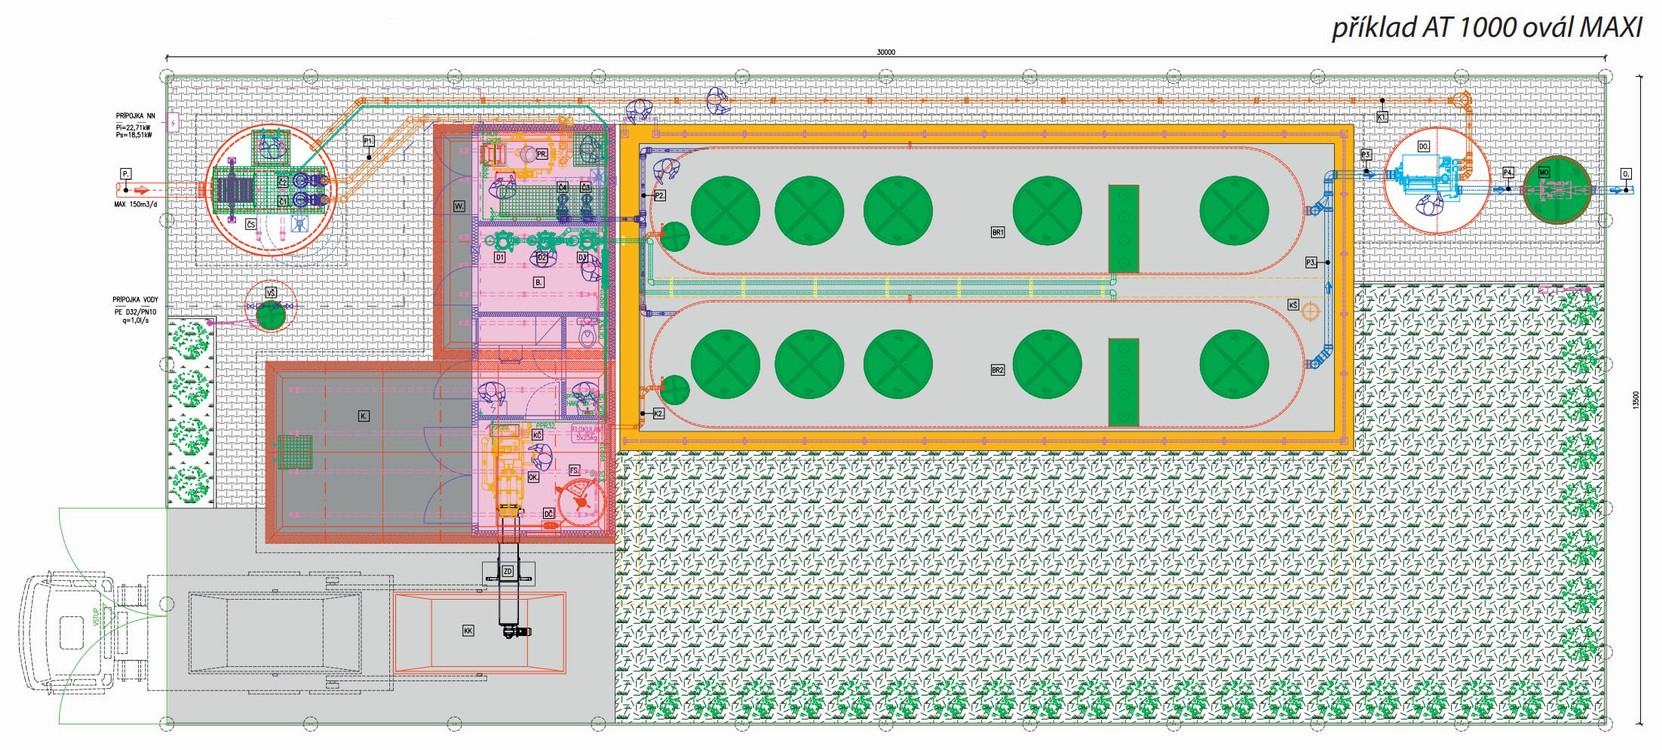Select the KK container label
1662x750 pixels.
468,631
